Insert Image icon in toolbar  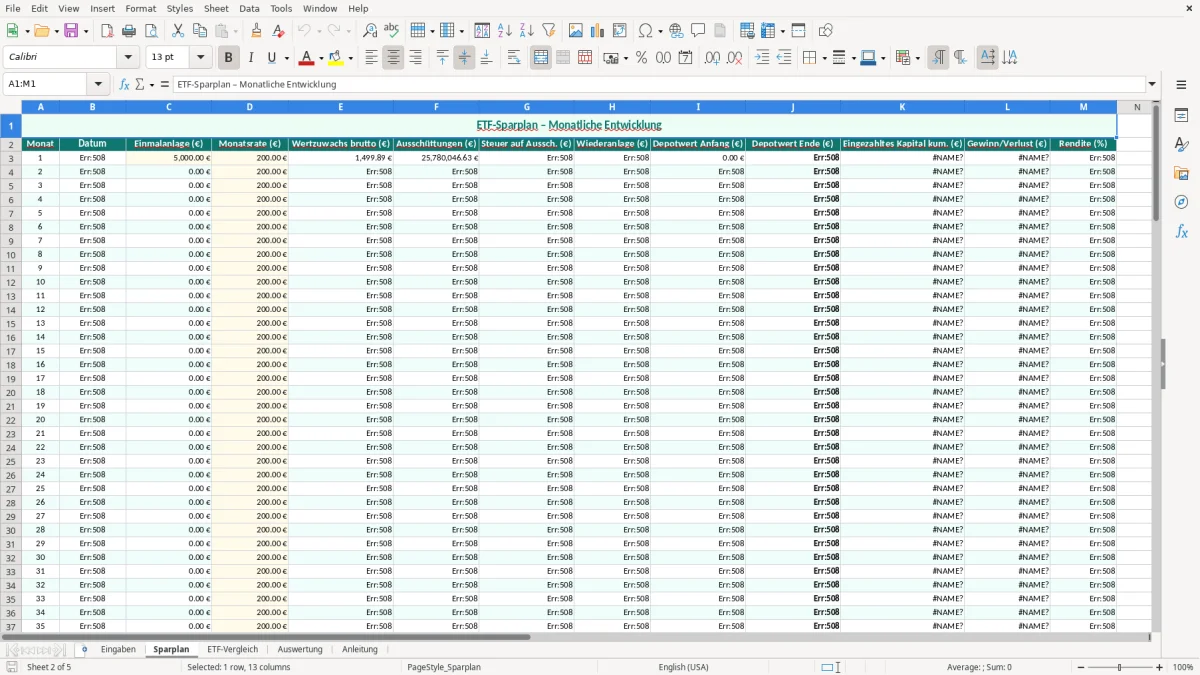pyautogui.click(x=576, y=31)
